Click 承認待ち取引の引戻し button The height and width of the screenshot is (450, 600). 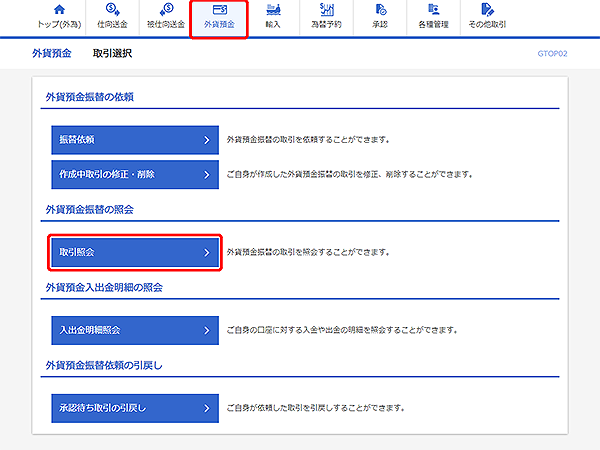(x=135, y=408)
